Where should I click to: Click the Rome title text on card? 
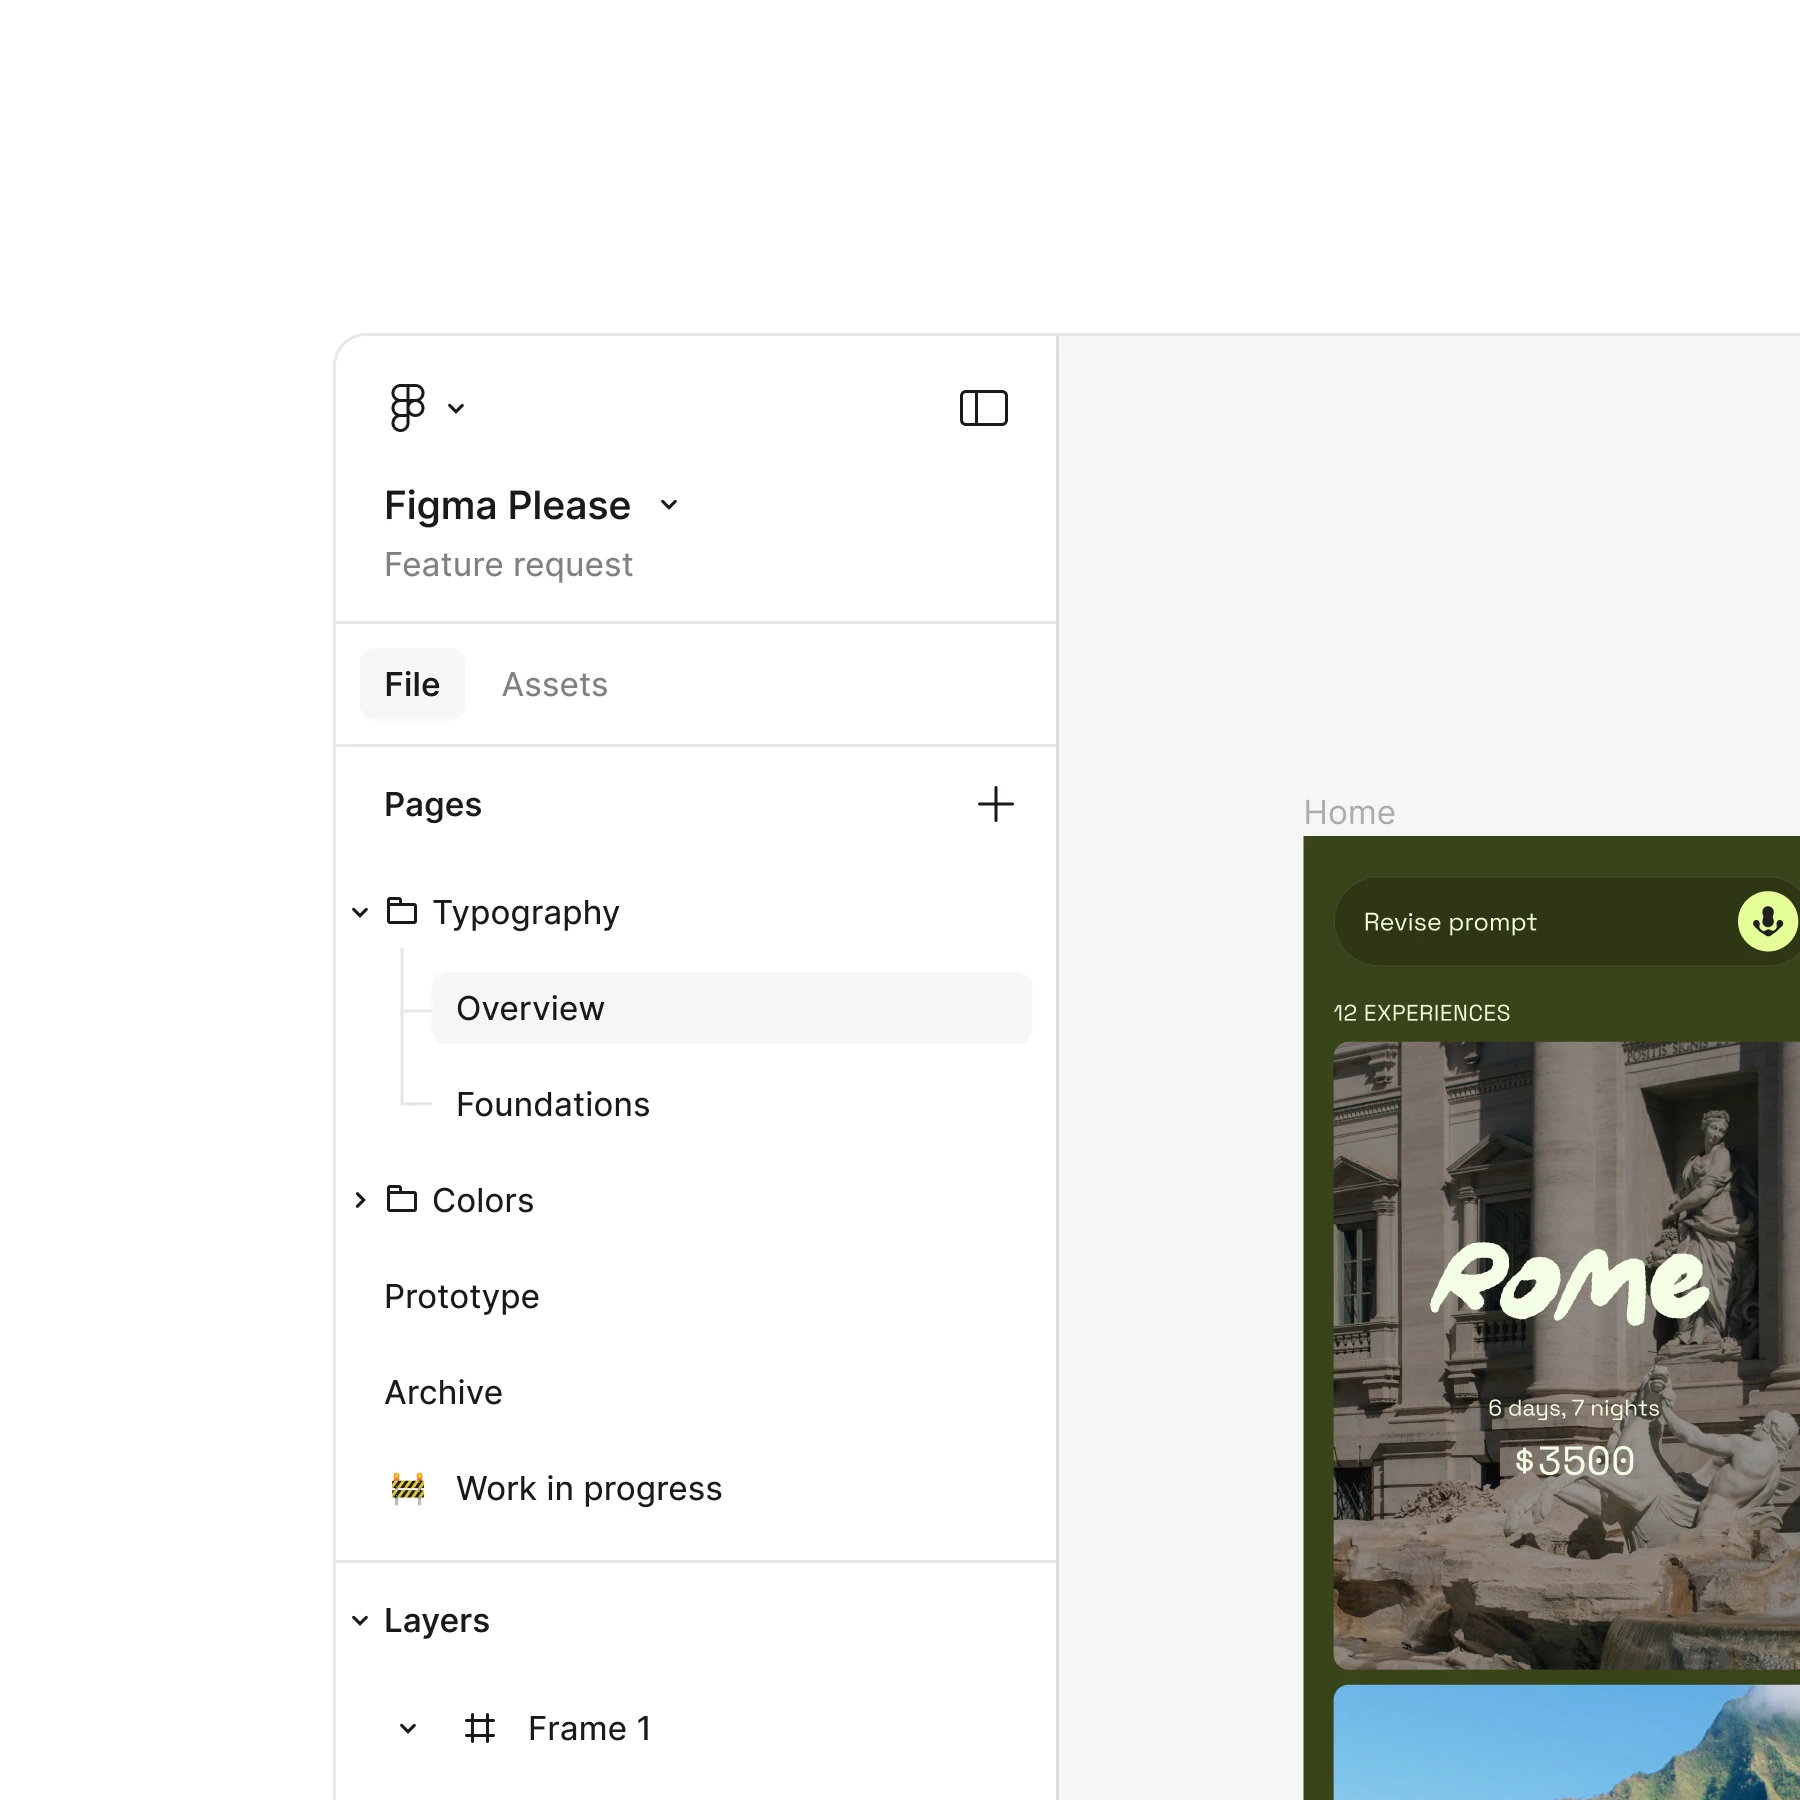click(x=1570, y=1283)
